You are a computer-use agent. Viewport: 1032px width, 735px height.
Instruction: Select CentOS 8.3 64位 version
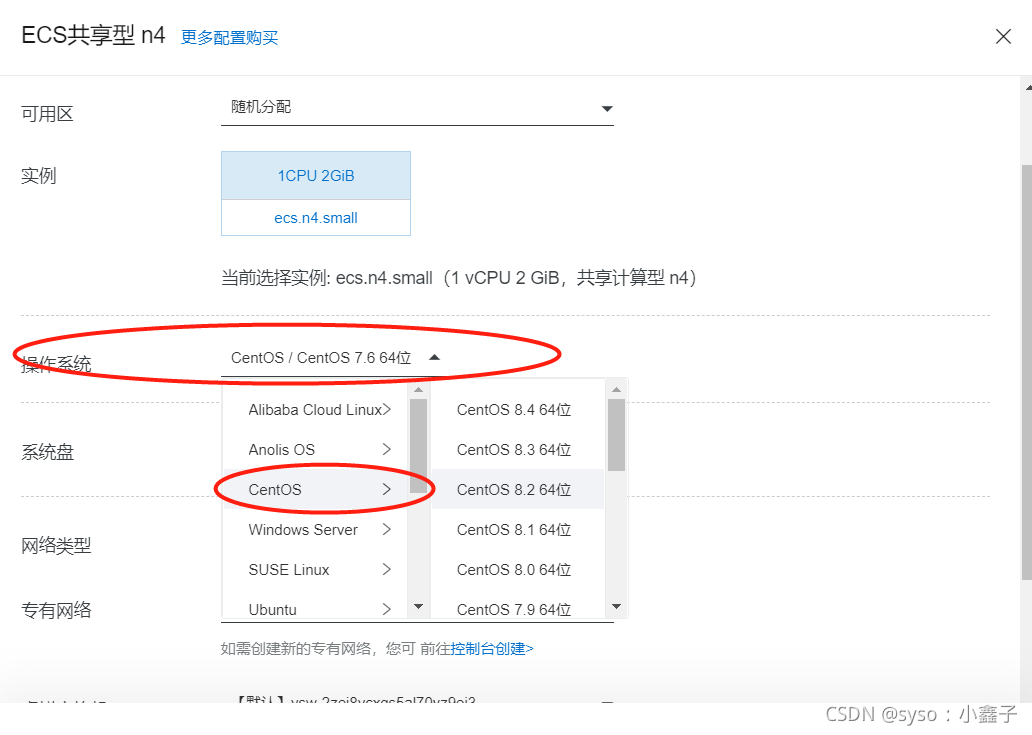click(517, 450)
